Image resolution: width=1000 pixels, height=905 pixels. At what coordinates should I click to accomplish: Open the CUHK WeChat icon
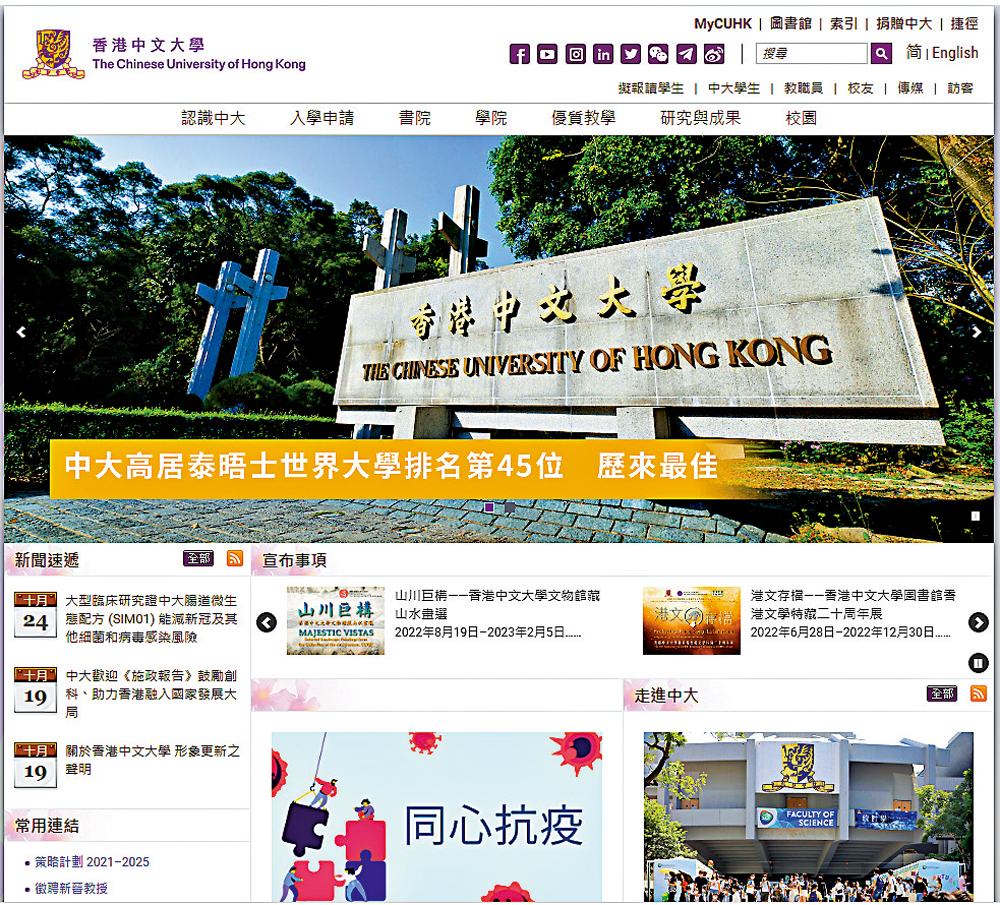(x=658, y=54)
